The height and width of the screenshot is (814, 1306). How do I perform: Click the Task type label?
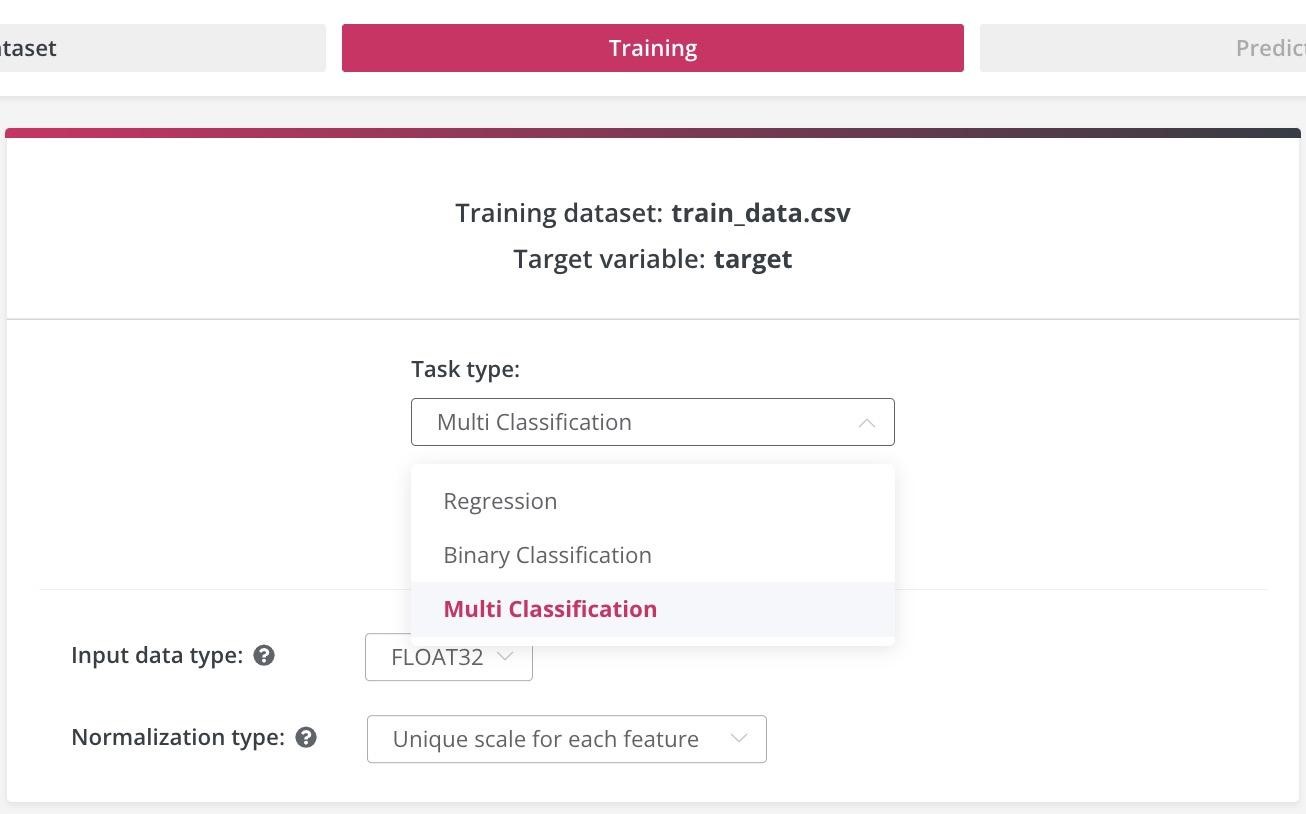(465, 369)
